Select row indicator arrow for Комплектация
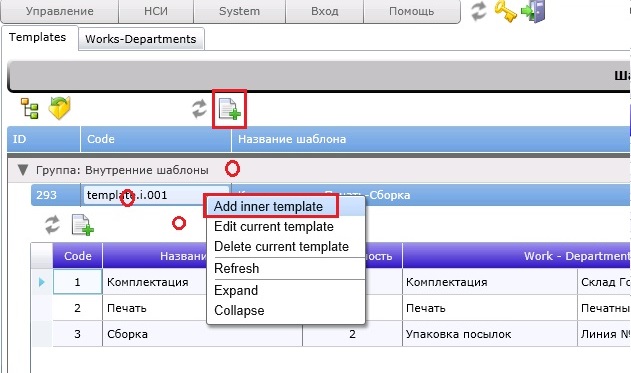 (x=42, y=282)
